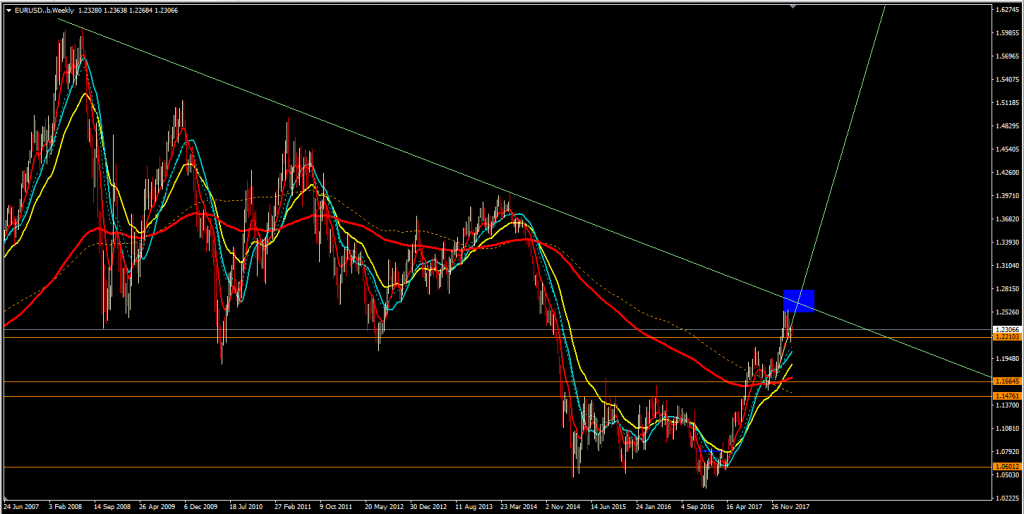Click the 1.23066 current price label

coord(1005,329)
